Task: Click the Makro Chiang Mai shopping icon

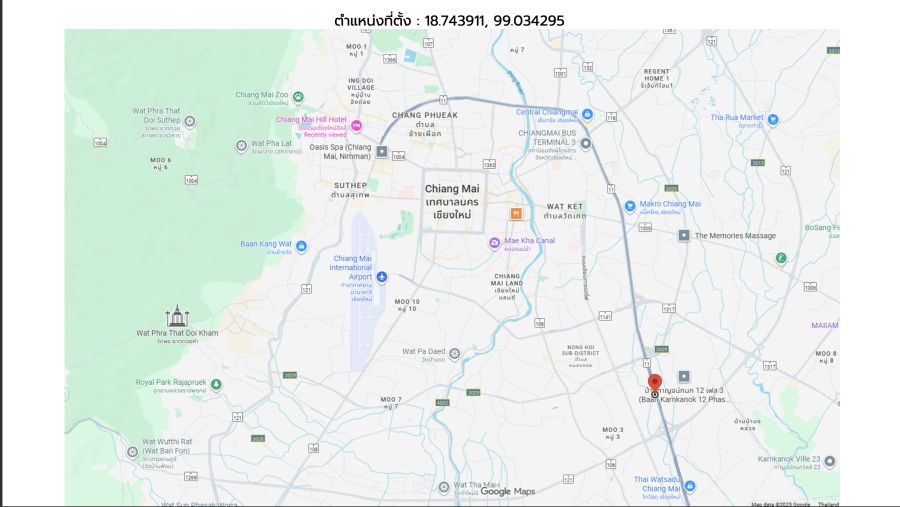Action: click(x=630, y=206)
